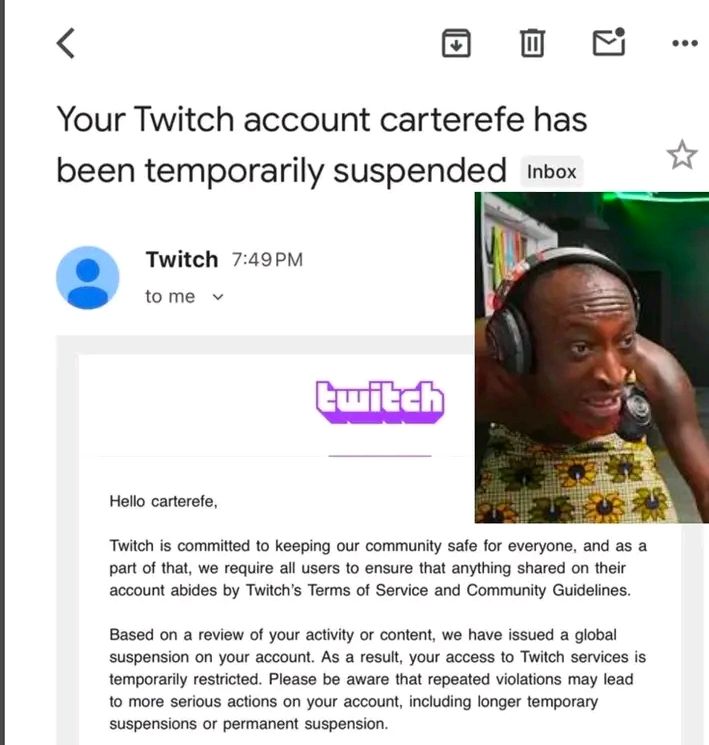709x745 pixels.
Task: Open the streamer webcam image overlay
Action: pos(592,357)
